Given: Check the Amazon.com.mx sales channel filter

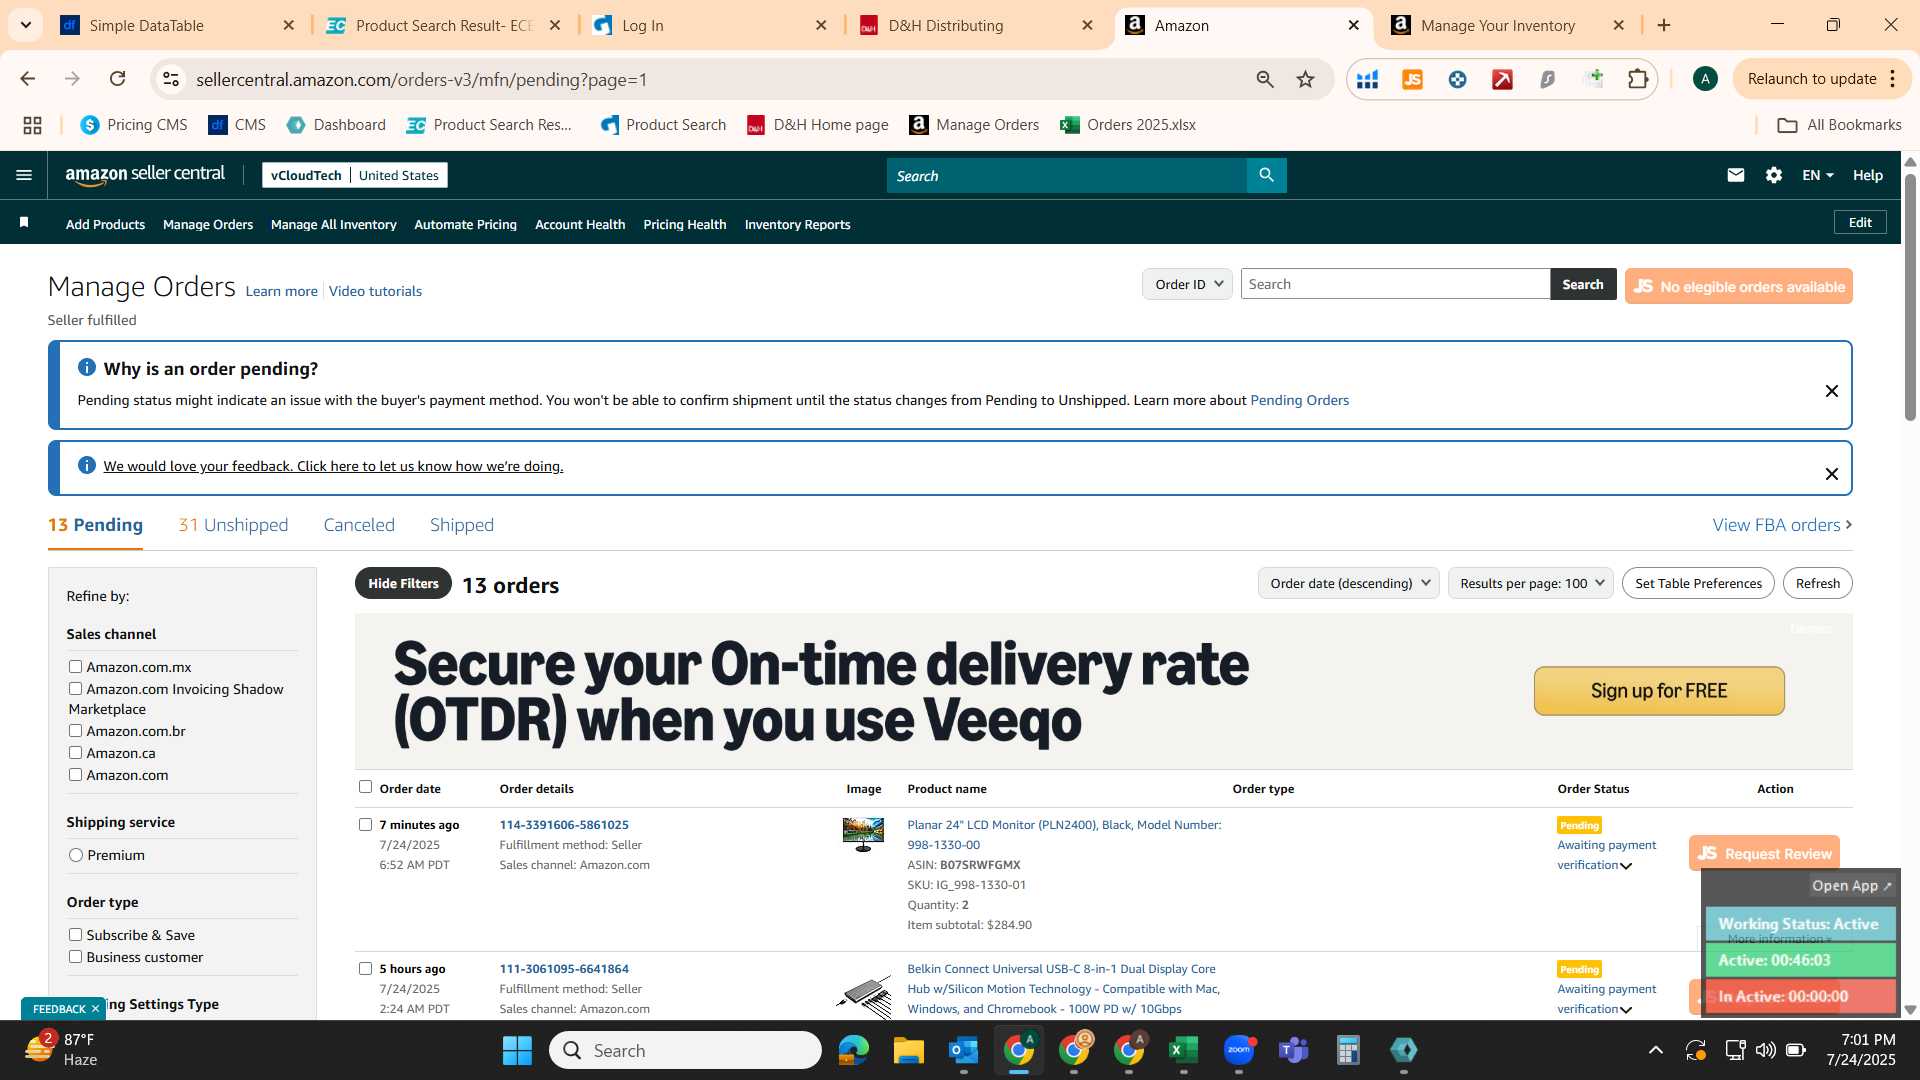Looking at the screenshot, I should [75, 666].
